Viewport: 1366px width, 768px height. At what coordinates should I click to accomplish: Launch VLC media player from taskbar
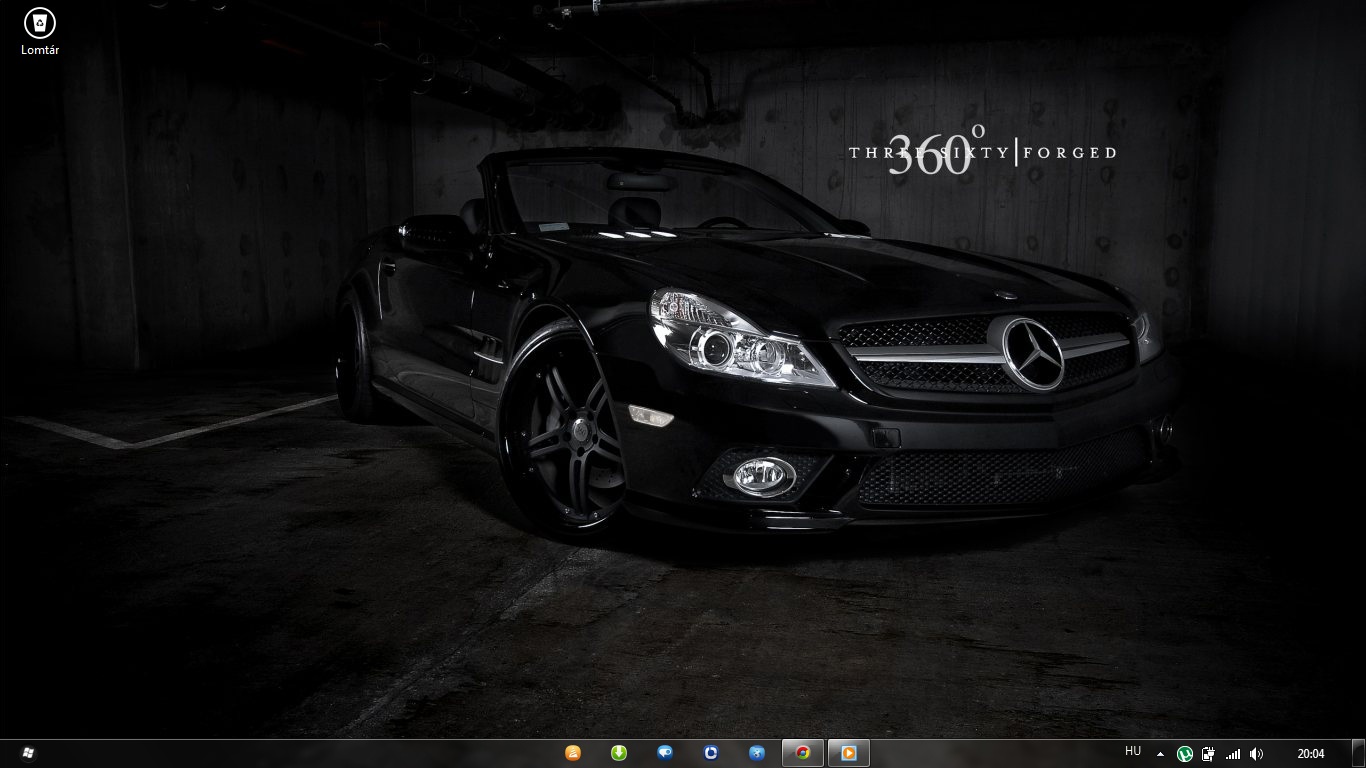pyautogui.click(x=573, y=753)
